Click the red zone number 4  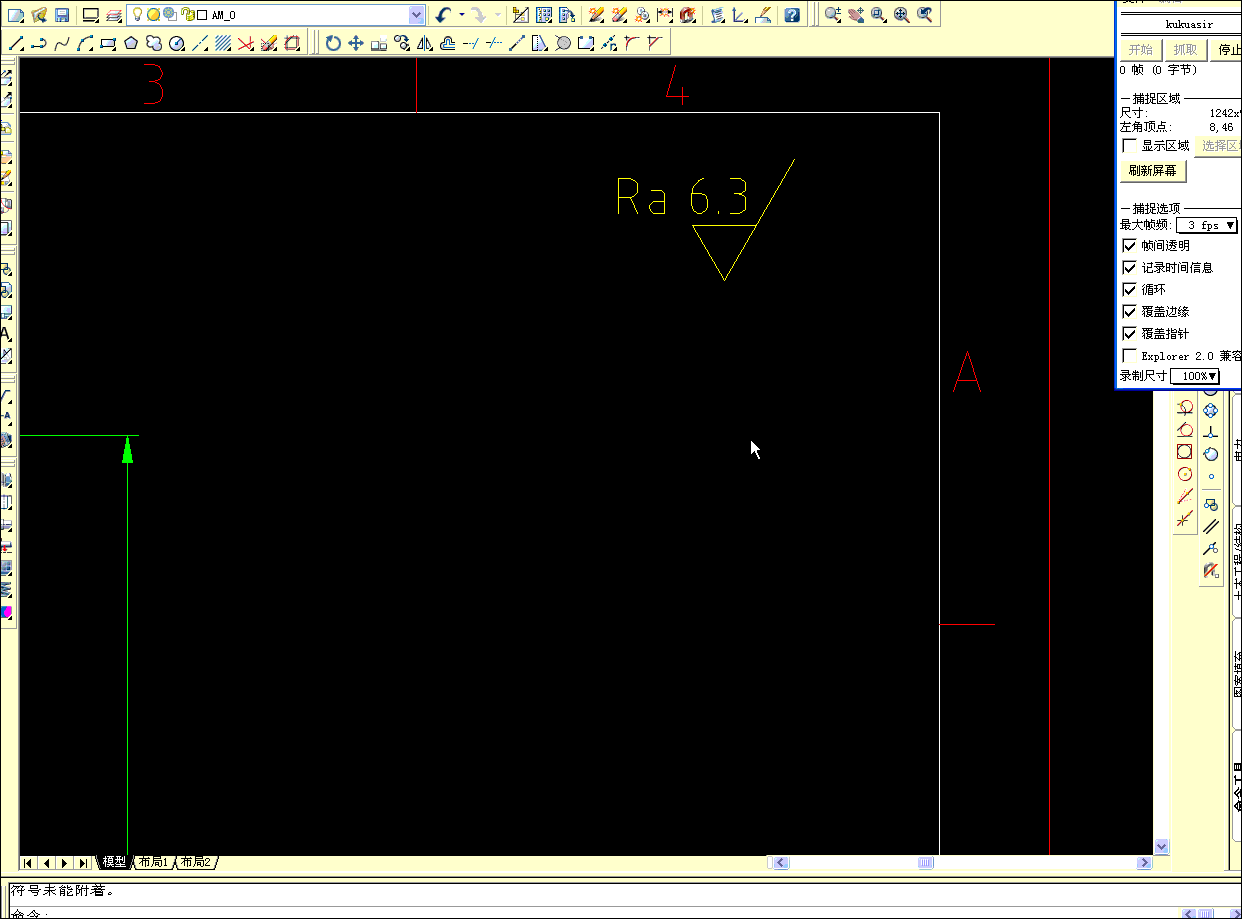677,86
